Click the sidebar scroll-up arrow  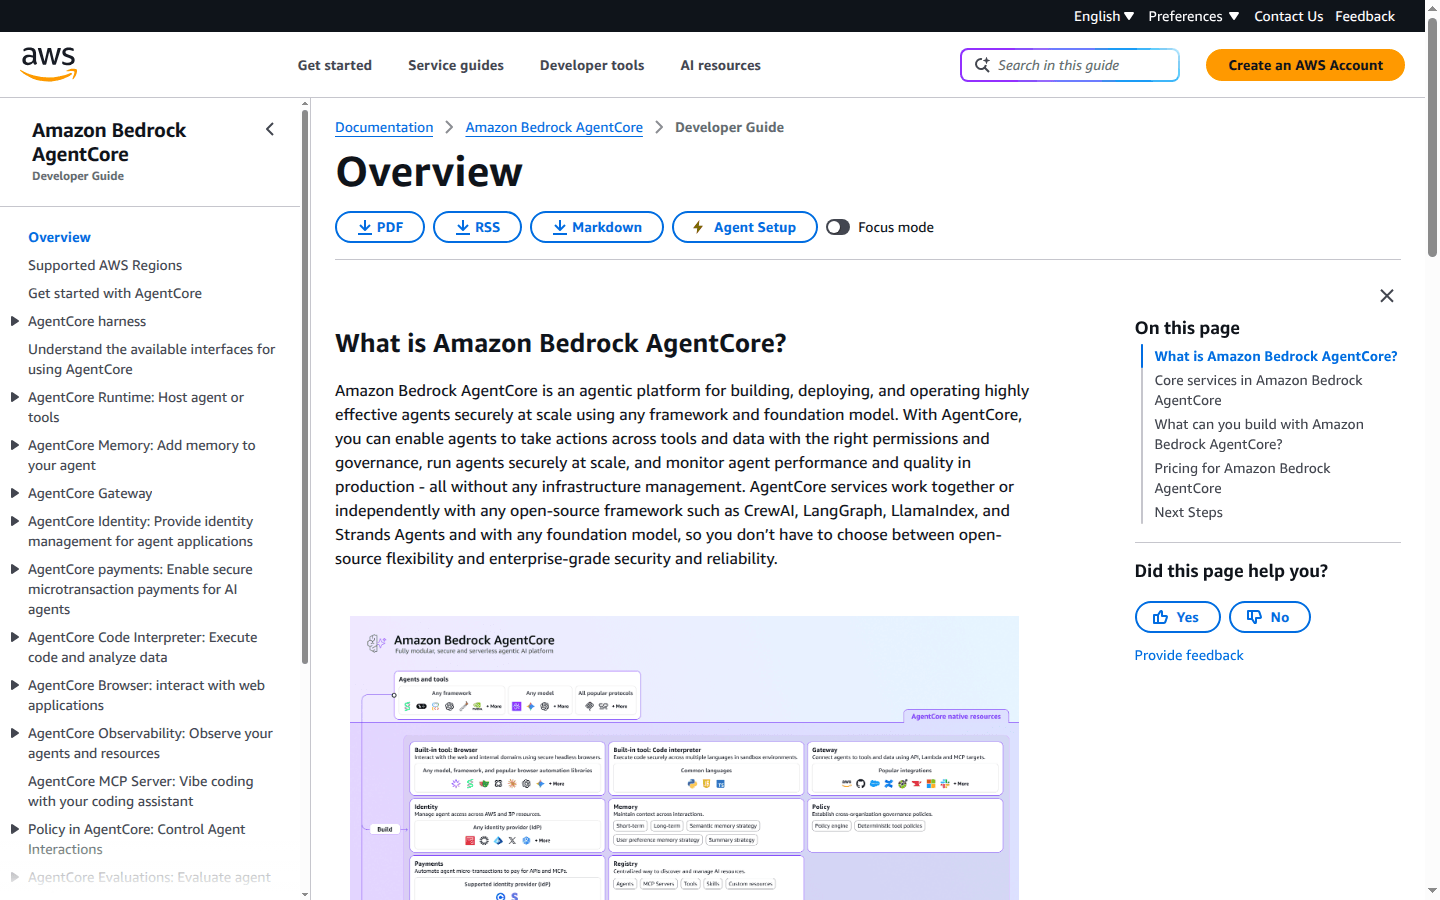[x=304, y=103]
